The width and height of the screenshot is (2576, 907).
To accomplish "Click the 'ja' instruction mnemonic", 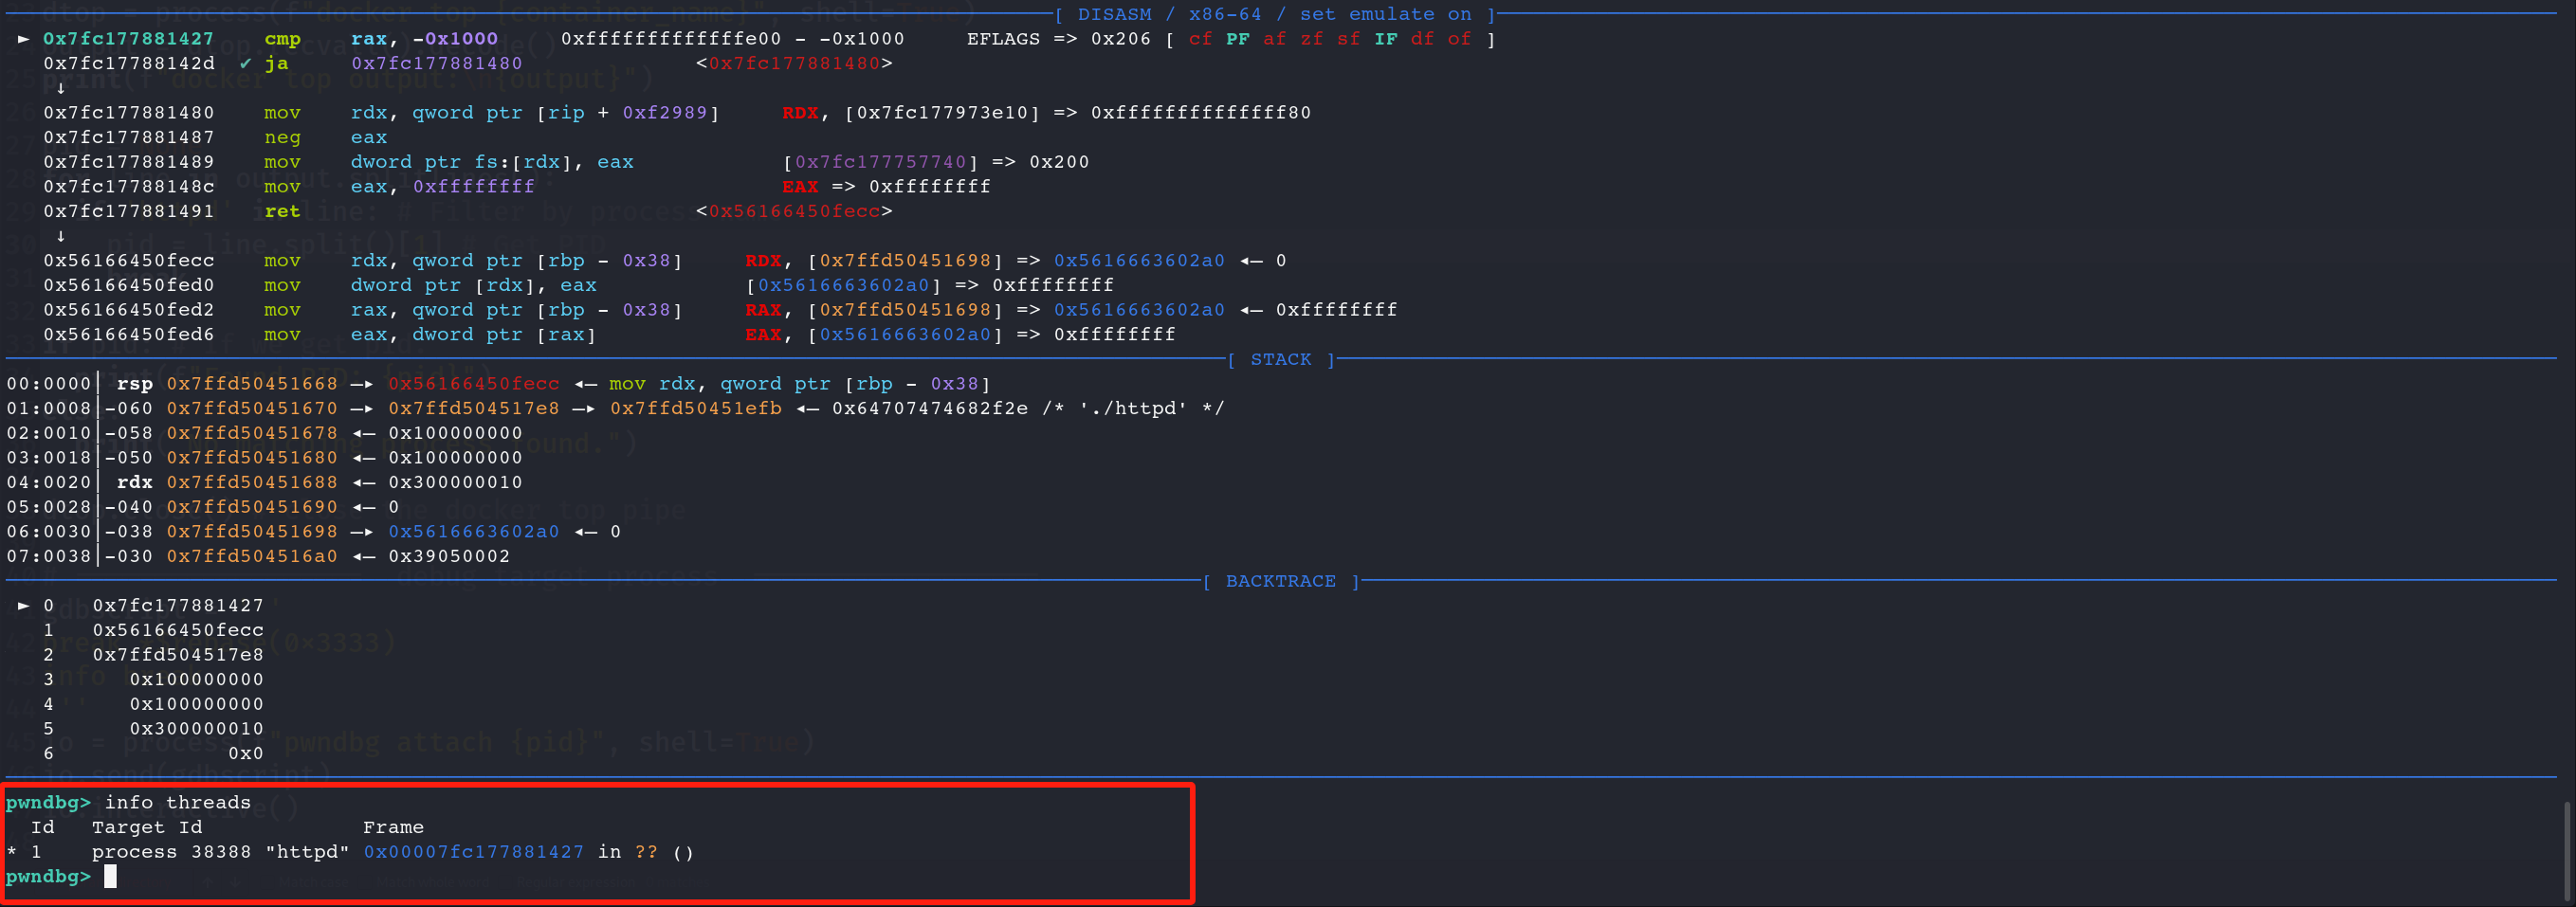I will 276,63.
